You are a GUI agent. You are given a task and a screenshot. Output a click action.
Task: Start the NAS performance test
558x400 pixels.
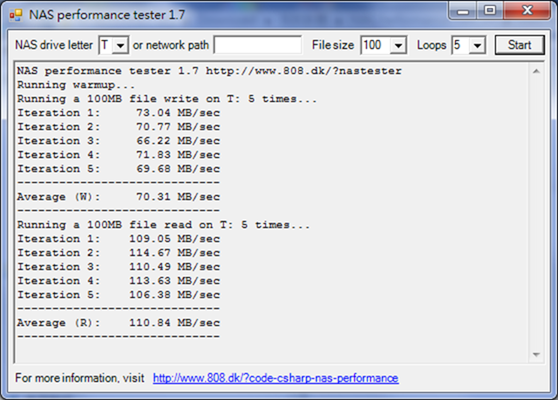click(x=520, y=45)
